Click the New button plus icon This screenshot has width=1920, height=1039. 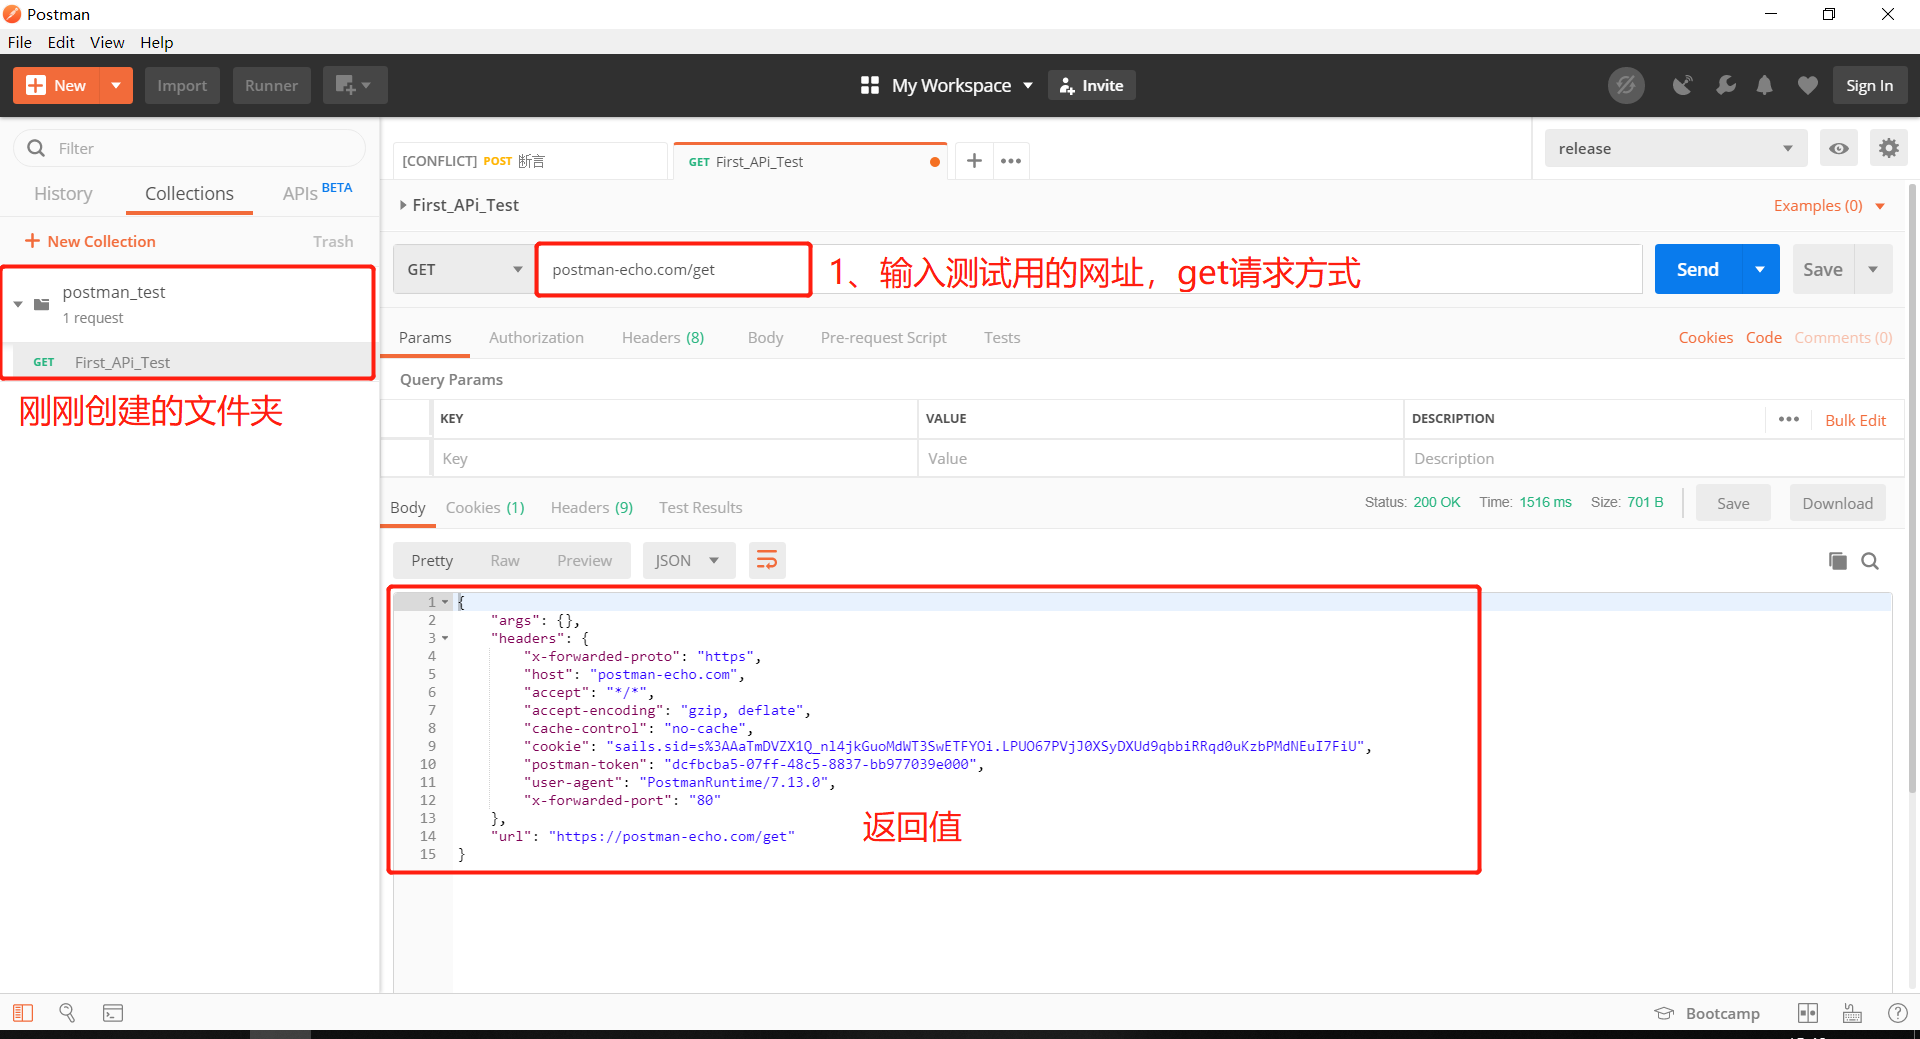click(35, 86)
